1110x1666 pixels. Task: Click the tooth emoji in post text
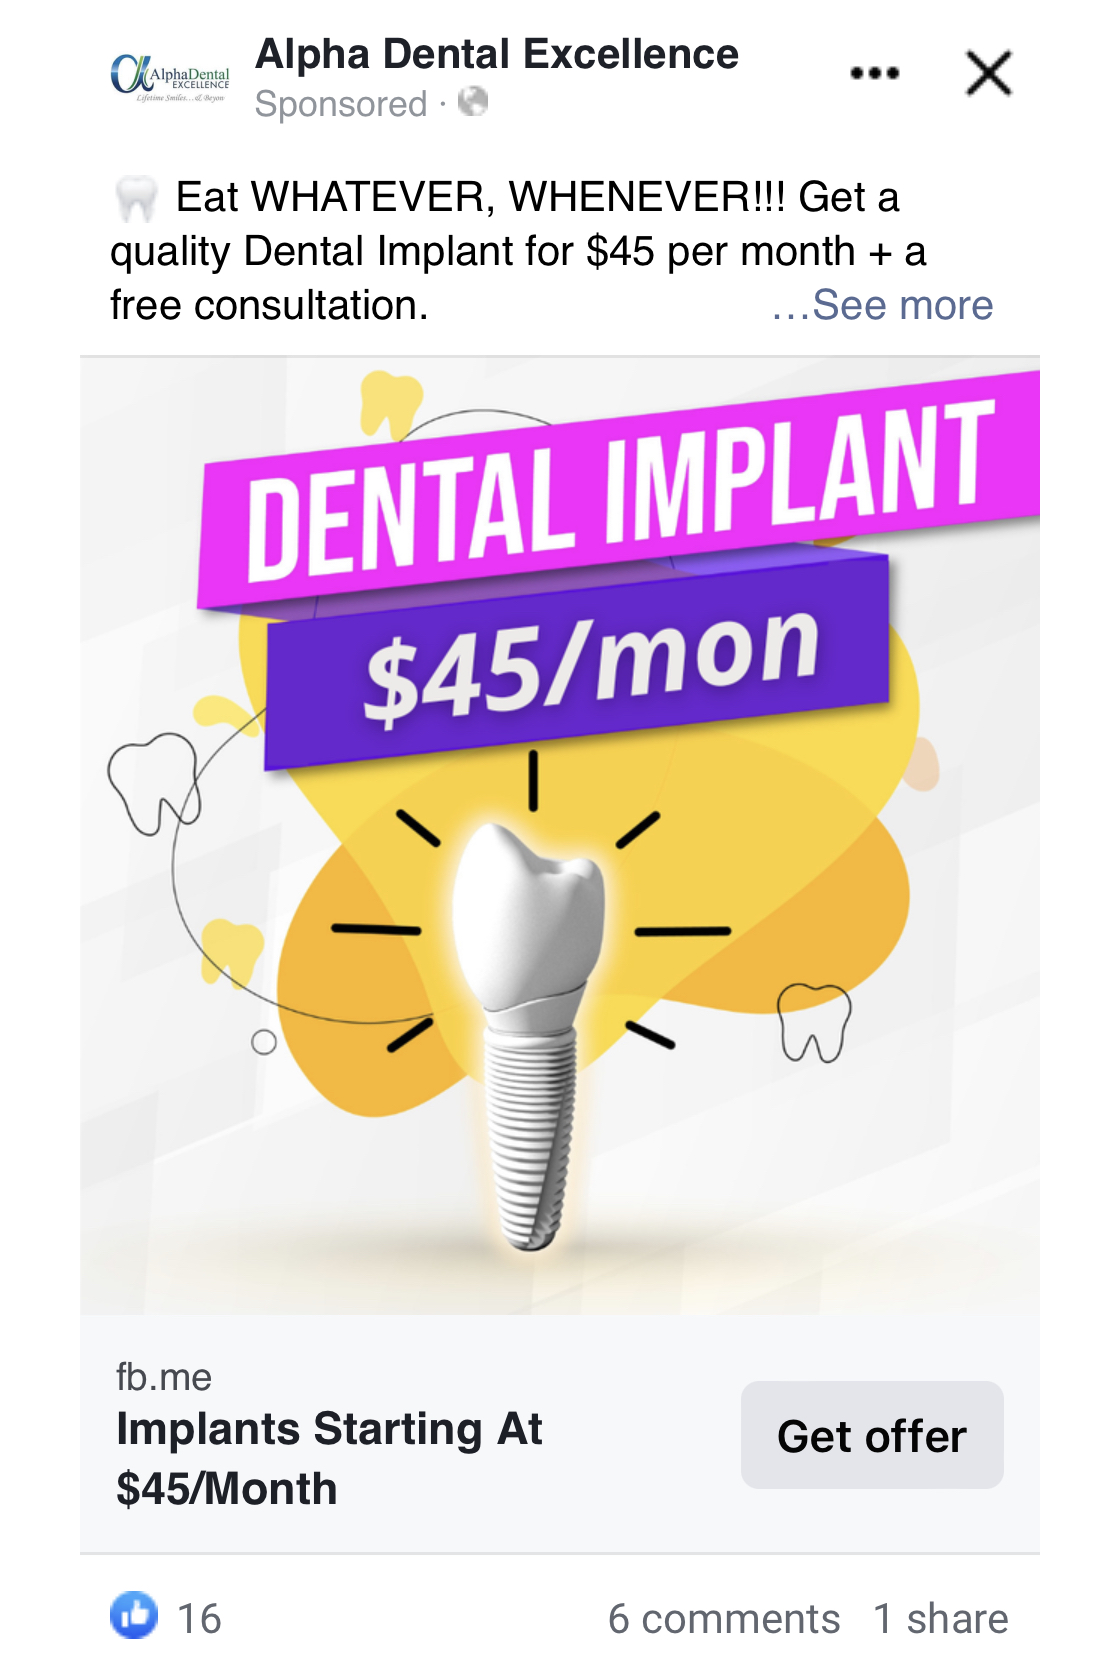click(x=136, y=198)
